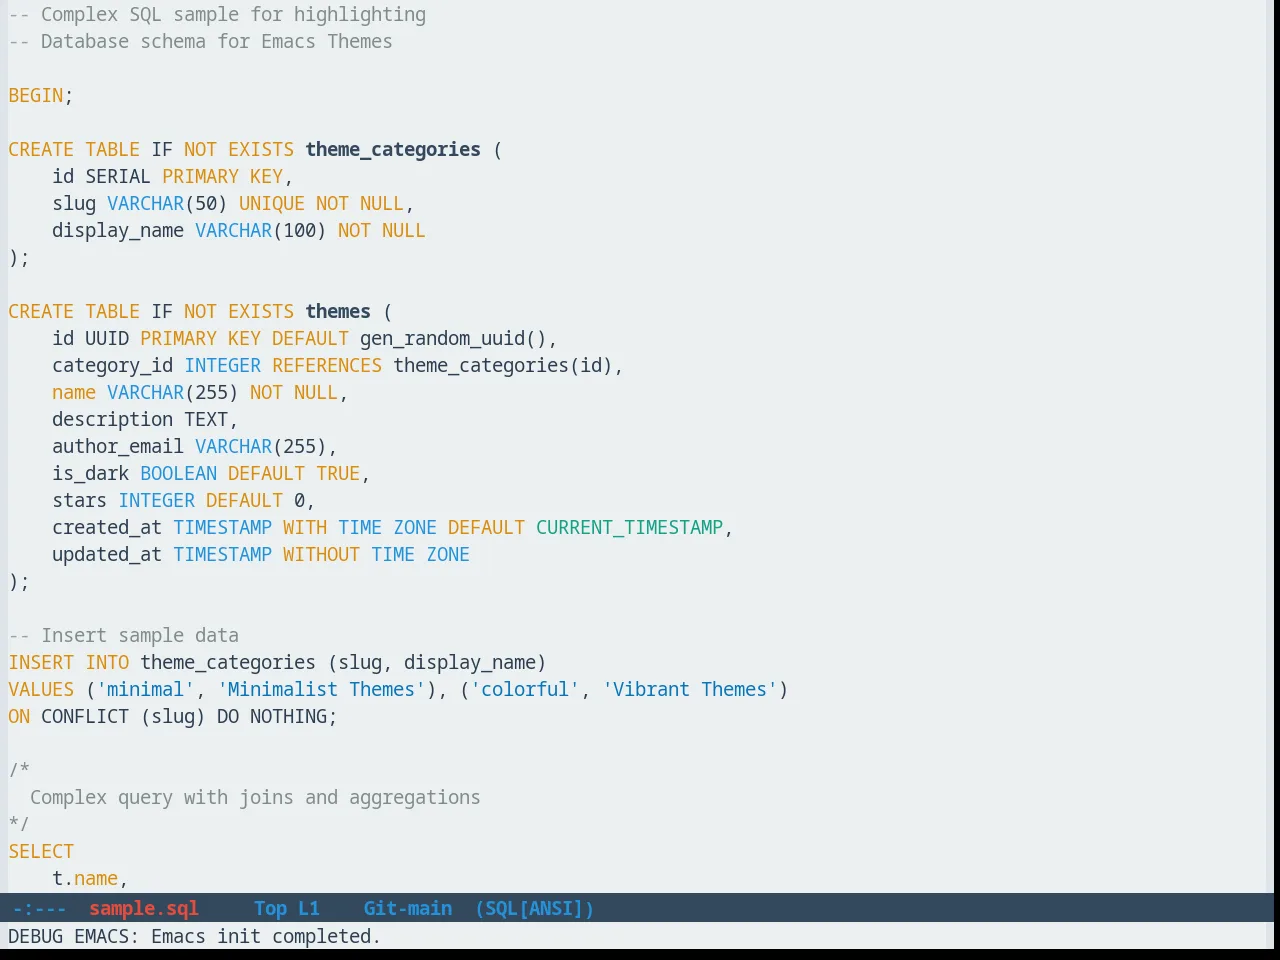
Task: Click WITHOUT keyword on updated_at line
Action: click(321, 554)
